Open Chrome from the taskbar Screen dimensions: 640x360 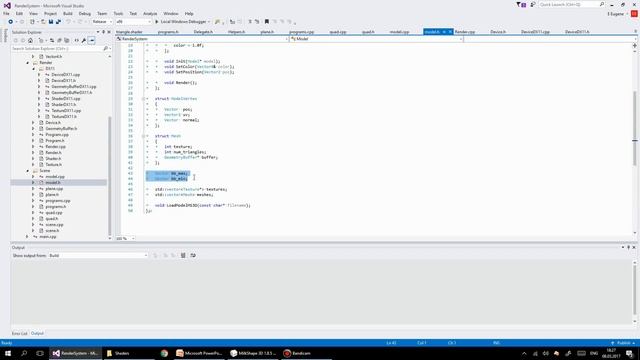(x=164, y=353)
